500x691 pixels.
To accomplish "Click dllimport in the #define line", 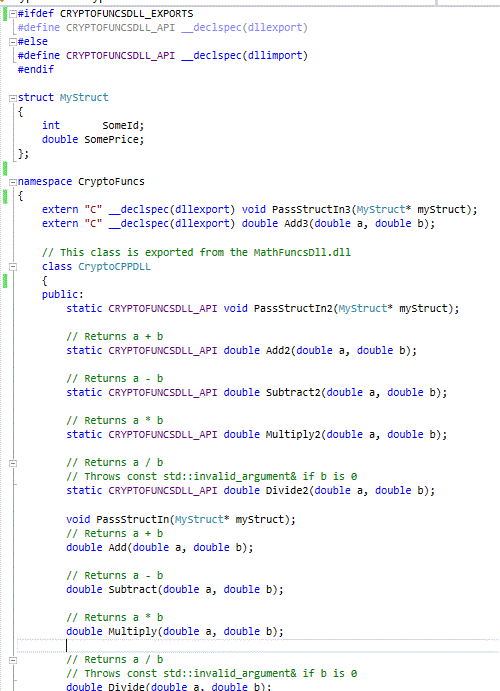I will [x=275, y=56].
